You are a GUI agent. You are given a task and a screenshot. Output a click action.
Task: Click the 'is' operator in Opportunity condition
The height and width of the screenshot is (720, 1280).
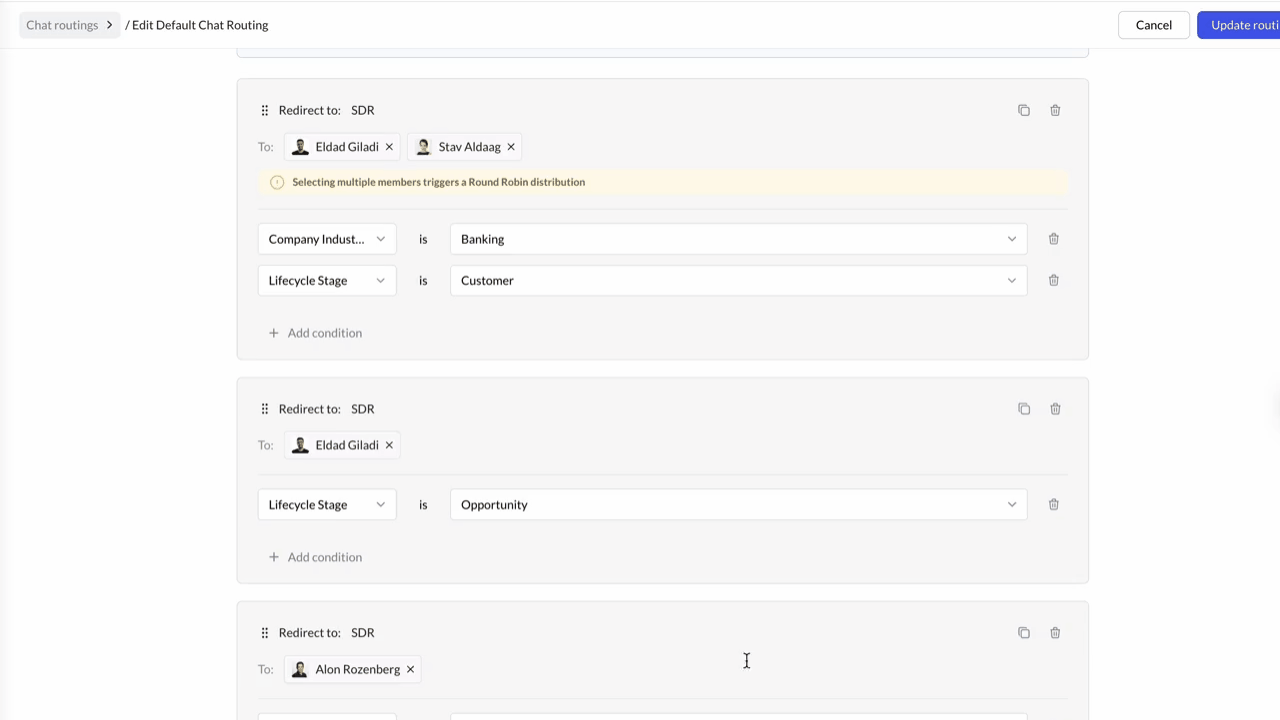tap(423, 504)
